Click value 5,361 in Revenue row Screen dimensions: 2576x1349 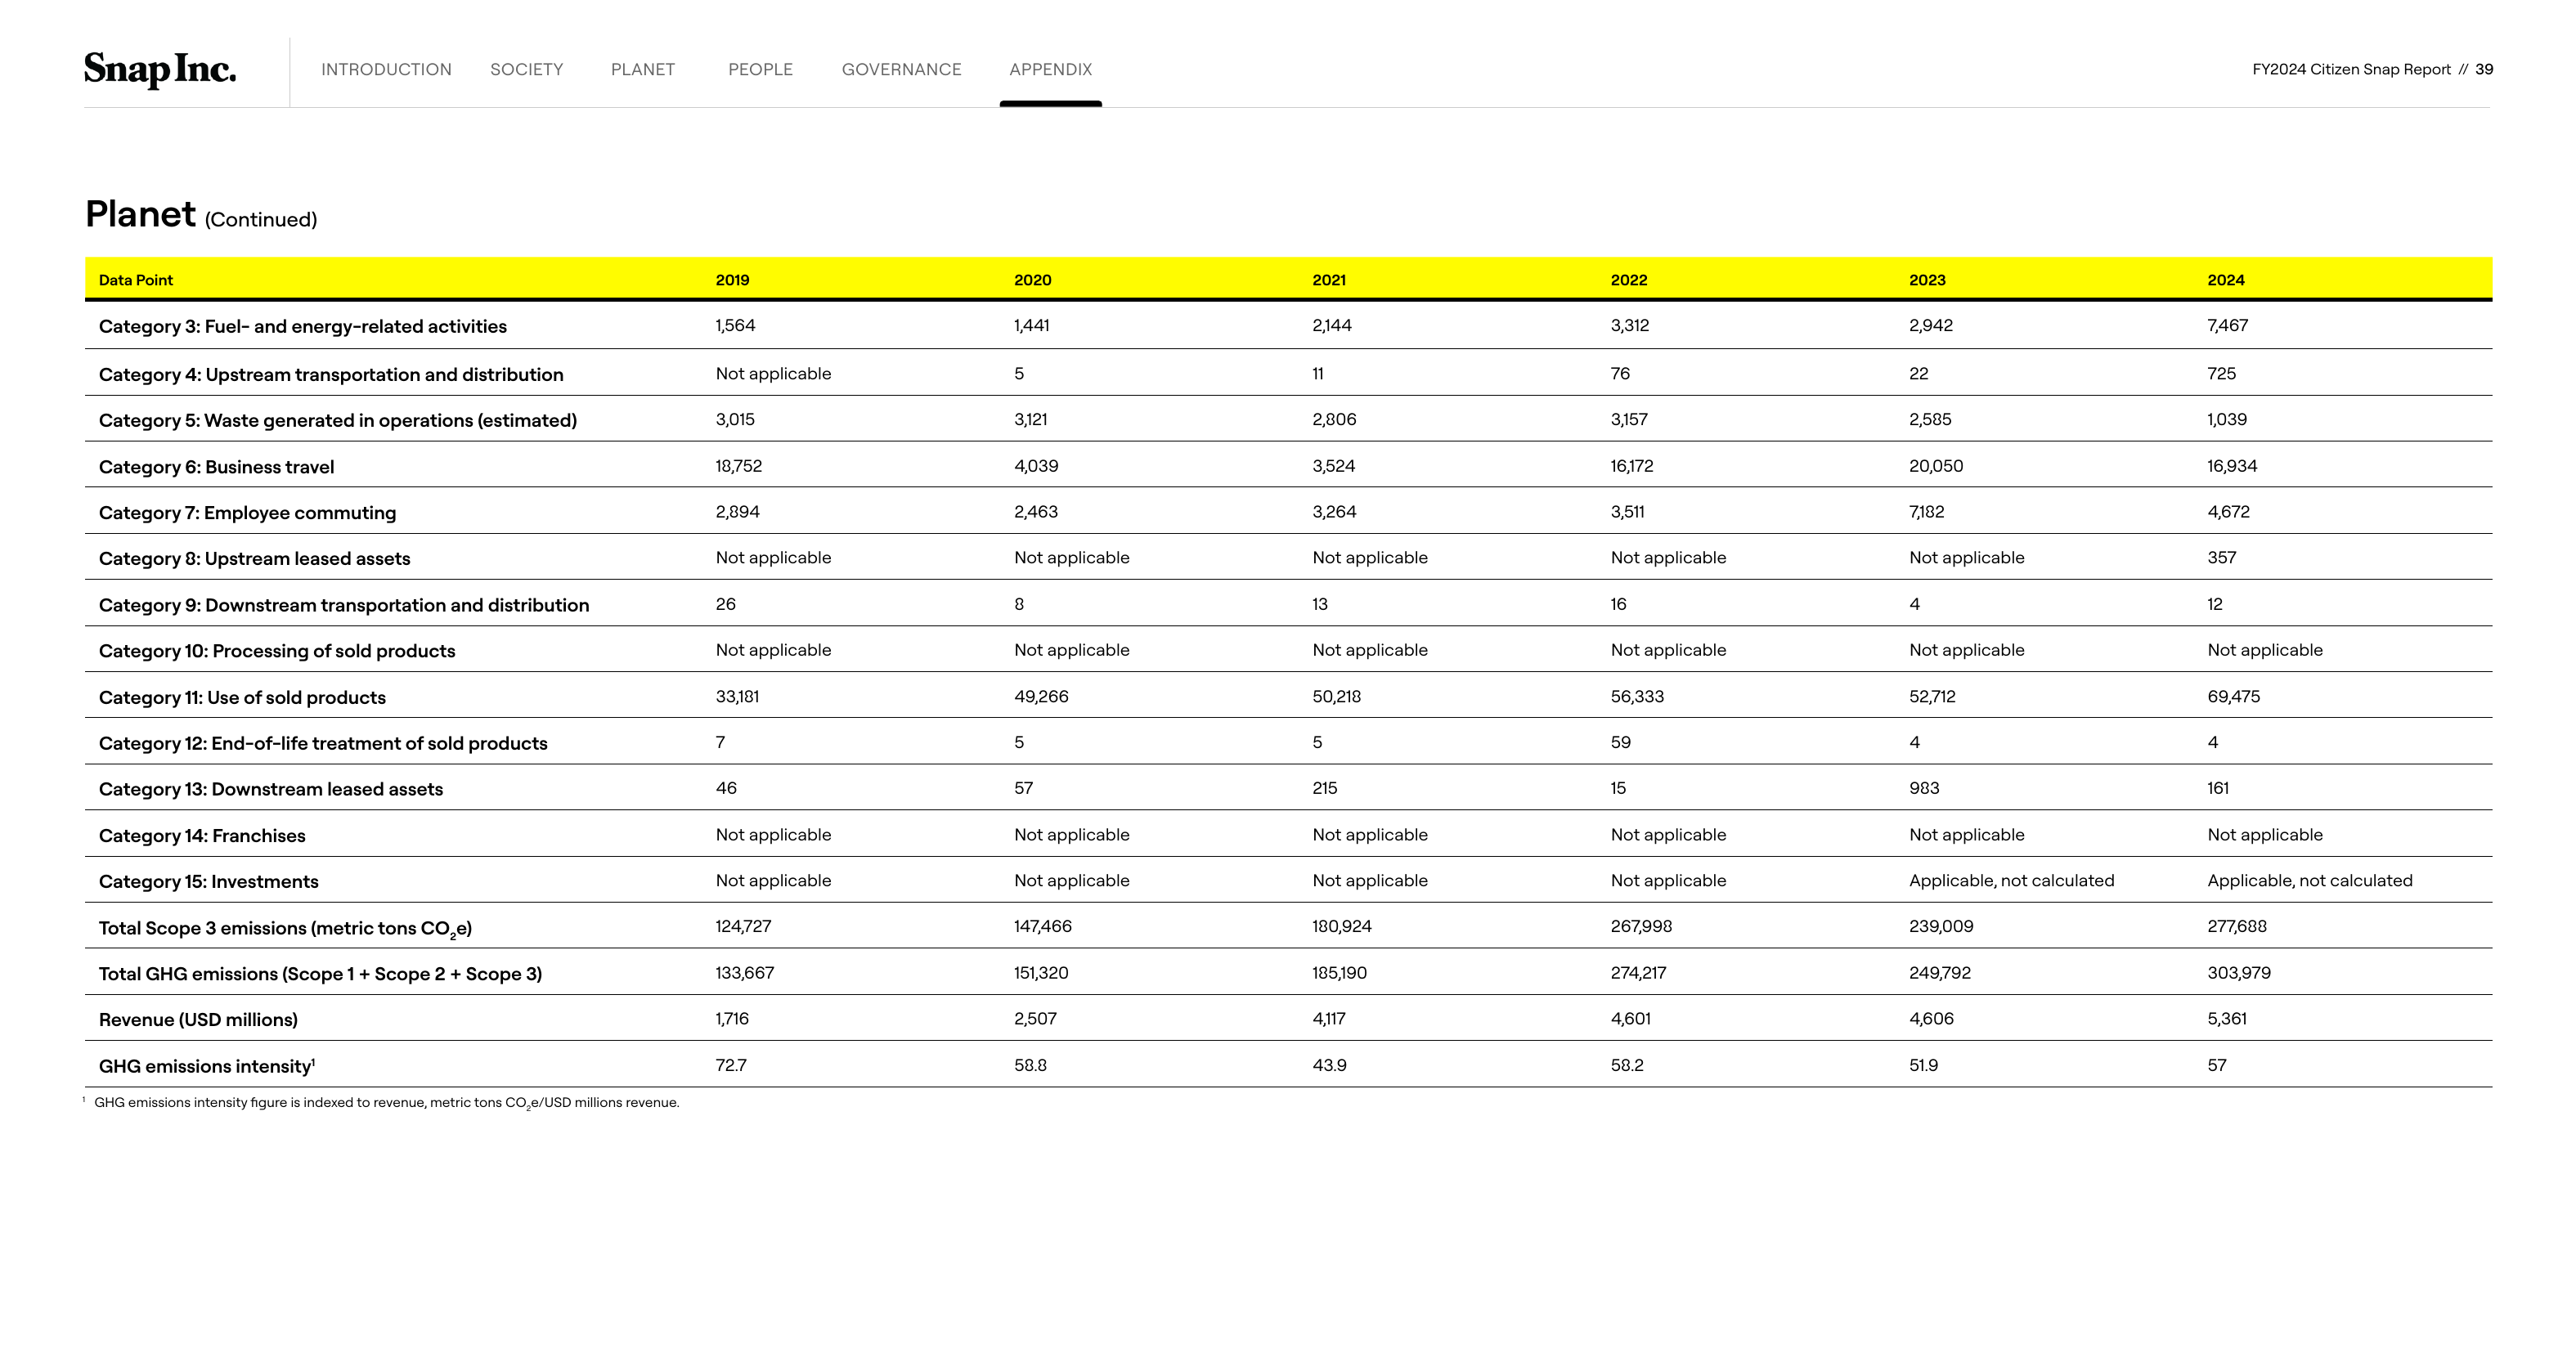[x=2226, y=1020]
